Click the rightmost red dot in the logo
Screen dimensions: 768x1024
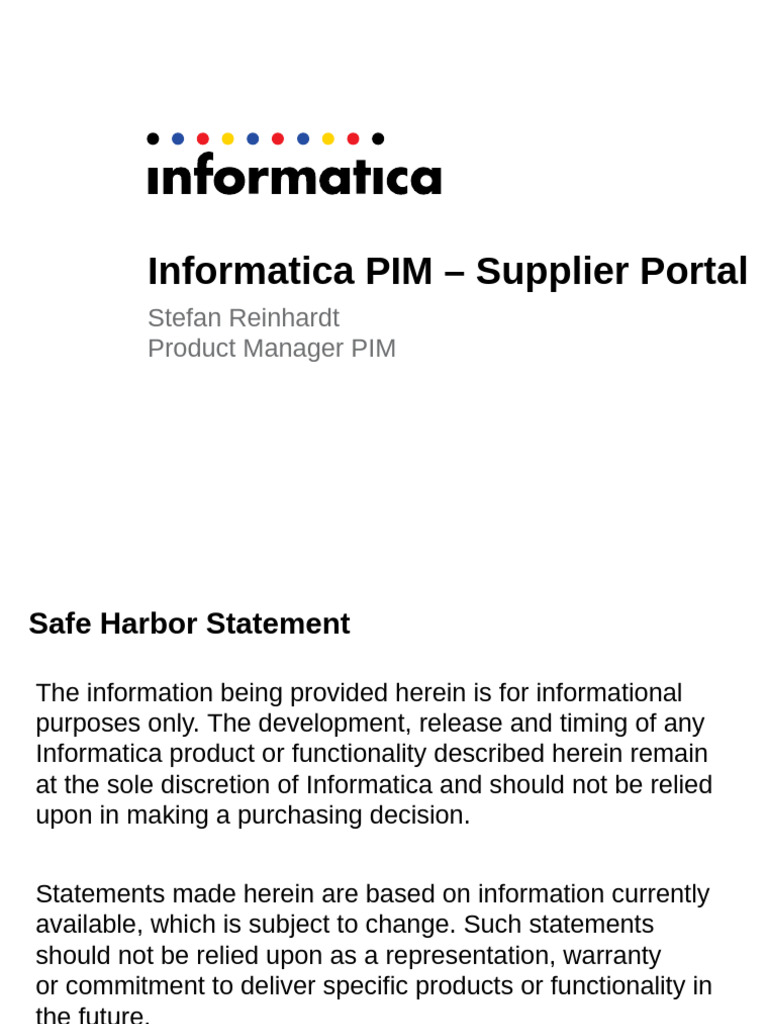pyautogui.click(x=353, y=138)
